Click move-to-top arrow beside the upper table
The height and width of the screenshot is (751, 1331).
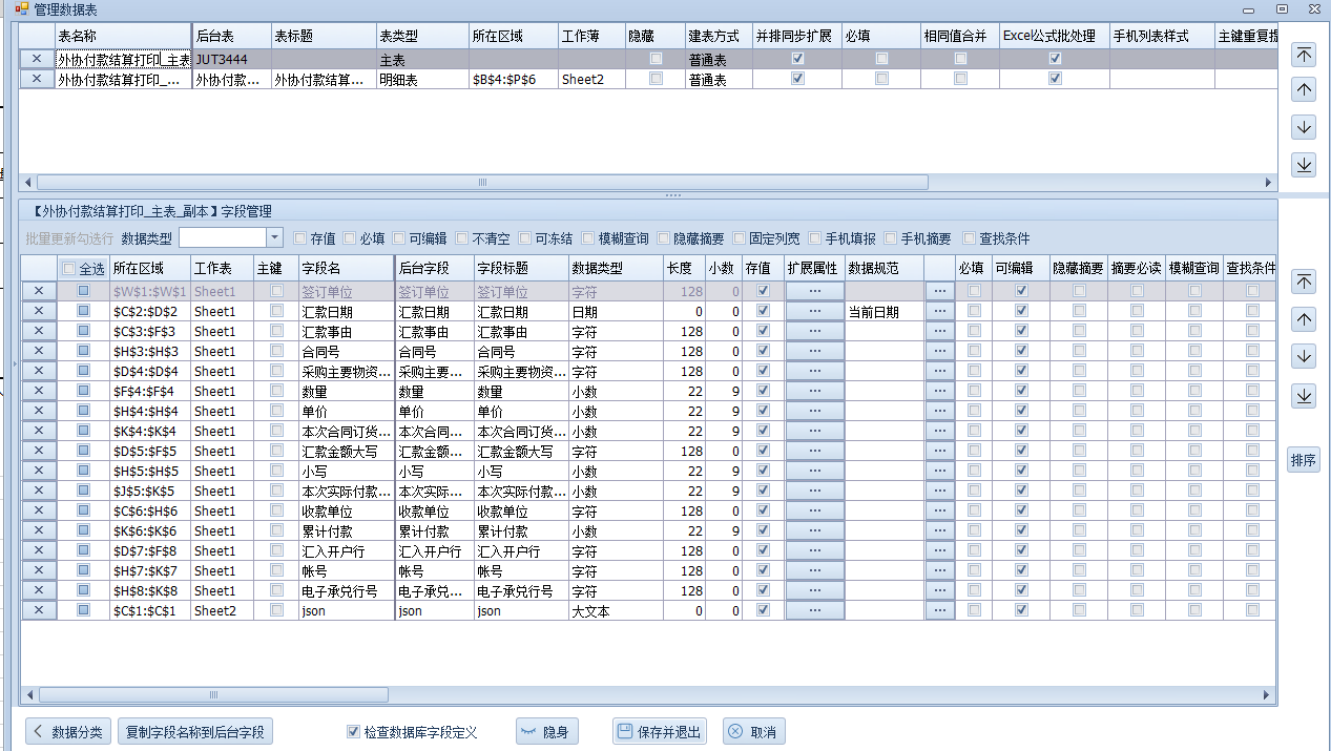[1303, 54]
